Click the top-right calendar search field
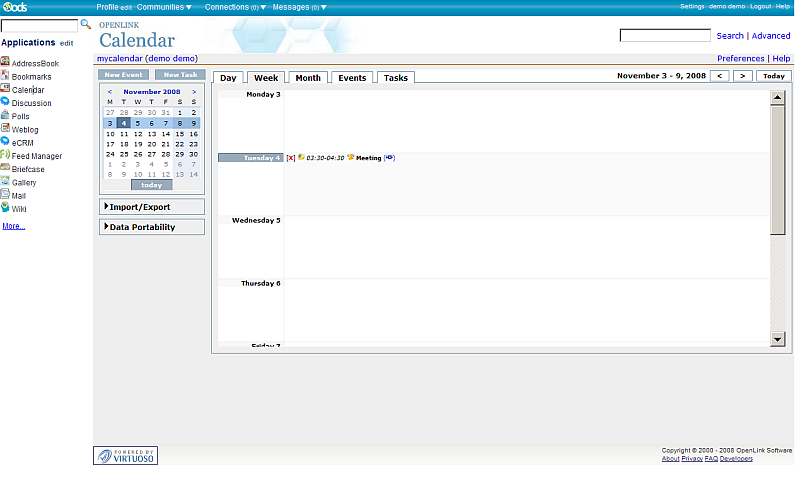This screenshot has width=800, height=477. point(665,36)
